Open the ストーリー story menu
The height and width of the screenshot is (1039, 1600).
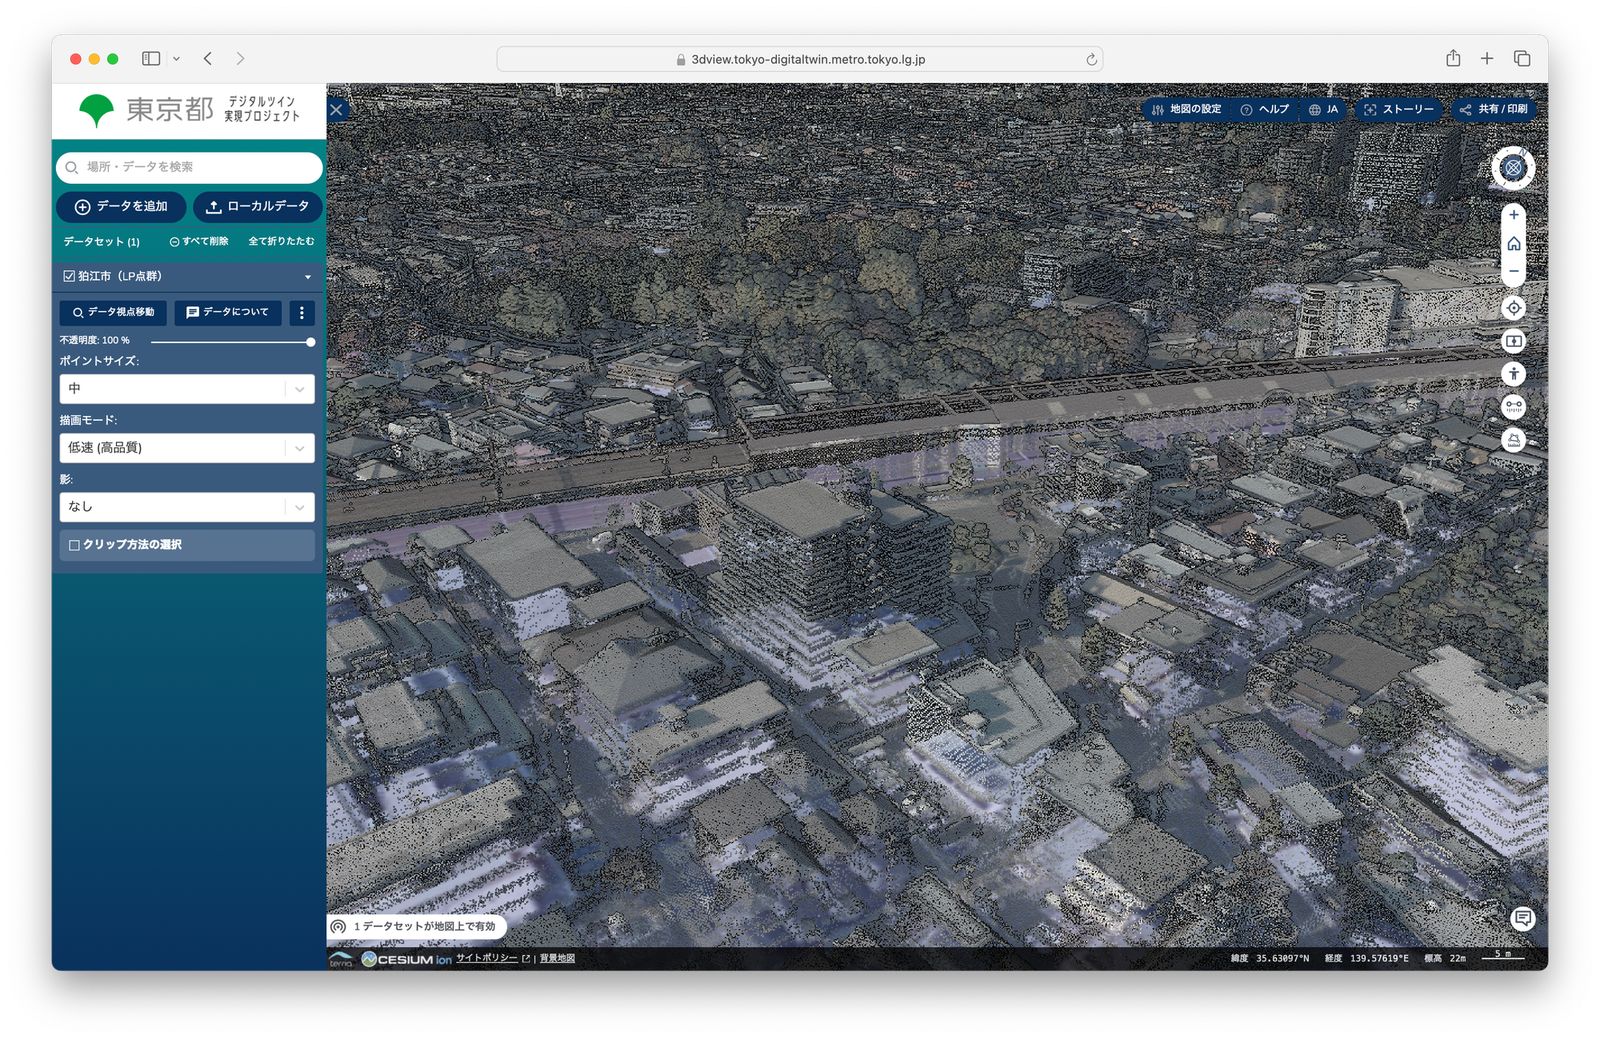pos(1398,110)
